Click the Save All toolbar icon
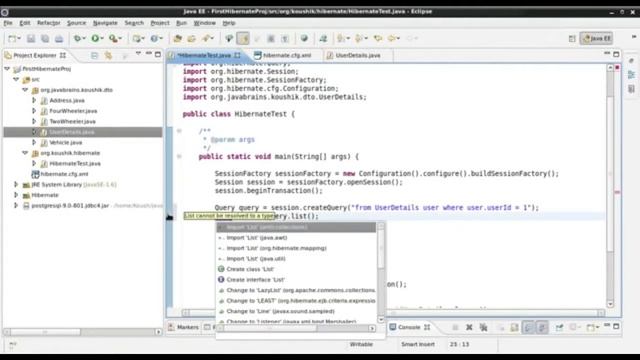640x360 pixels. click(x=45, y=39)
